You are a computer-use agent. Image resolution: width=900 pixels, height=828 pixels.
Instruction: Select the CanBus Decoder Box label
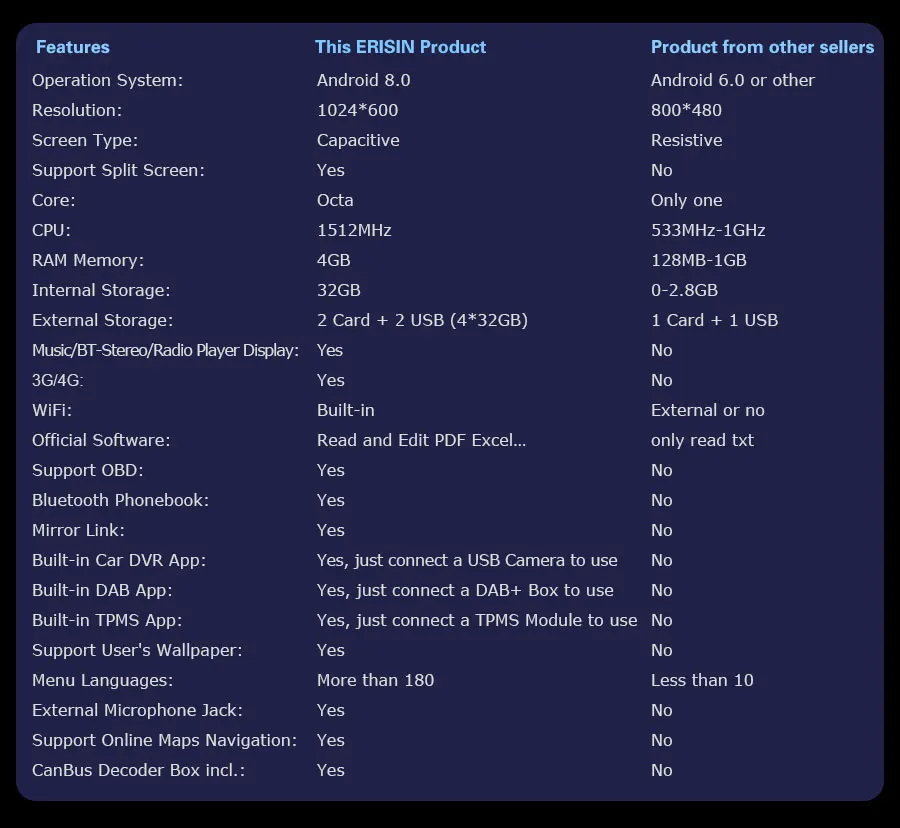tap(138, 770)
